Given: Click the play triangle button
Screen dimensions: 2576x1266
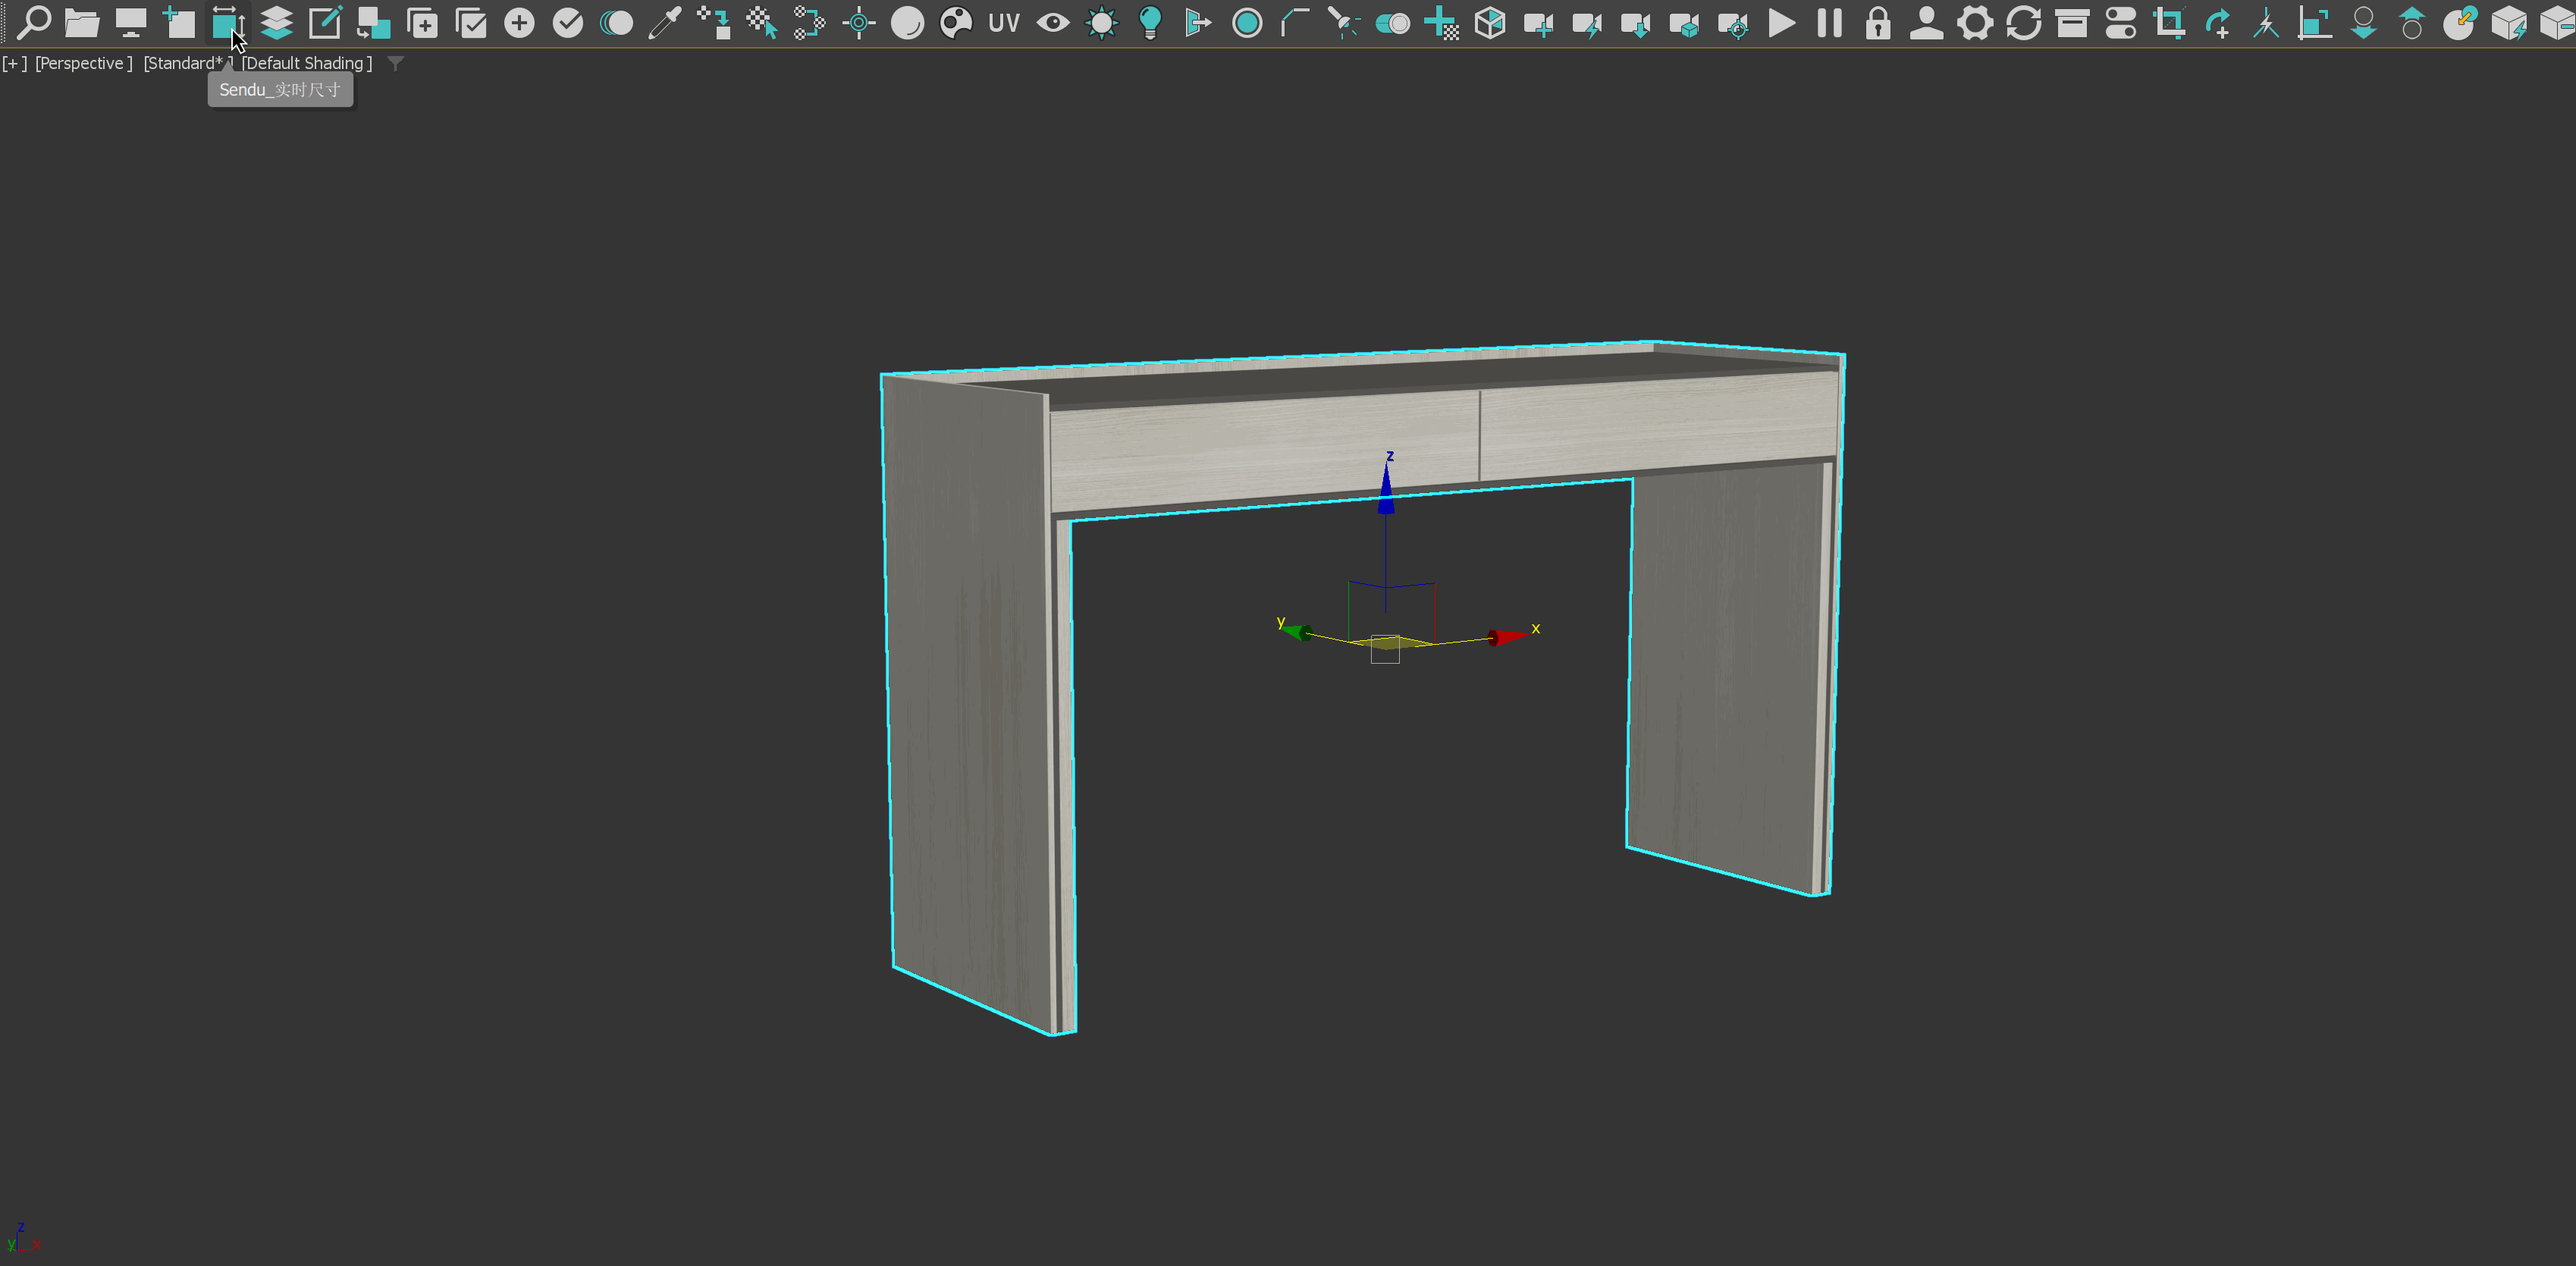Looking at the screenshot, I should tap(1781, 22).
